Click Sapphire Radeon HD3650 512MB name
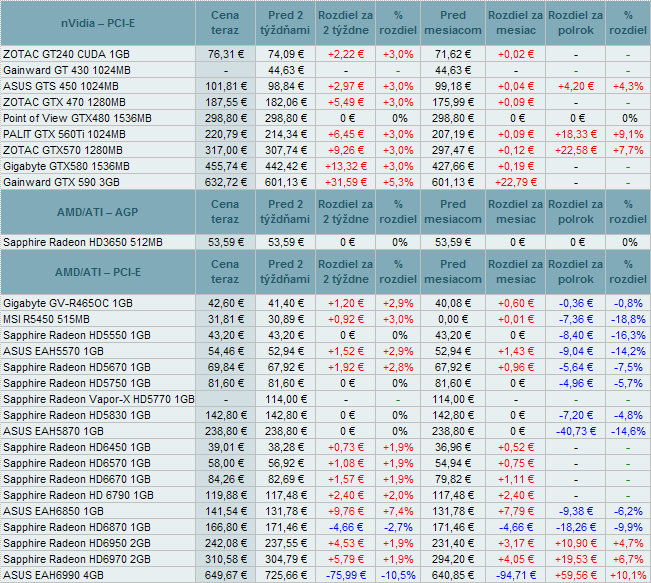 [x=83, y=243]
